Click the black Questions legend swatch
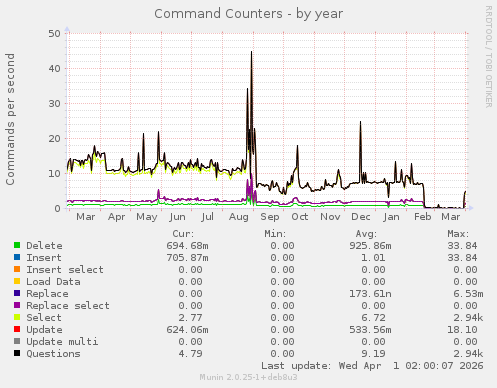 (17, 353)
